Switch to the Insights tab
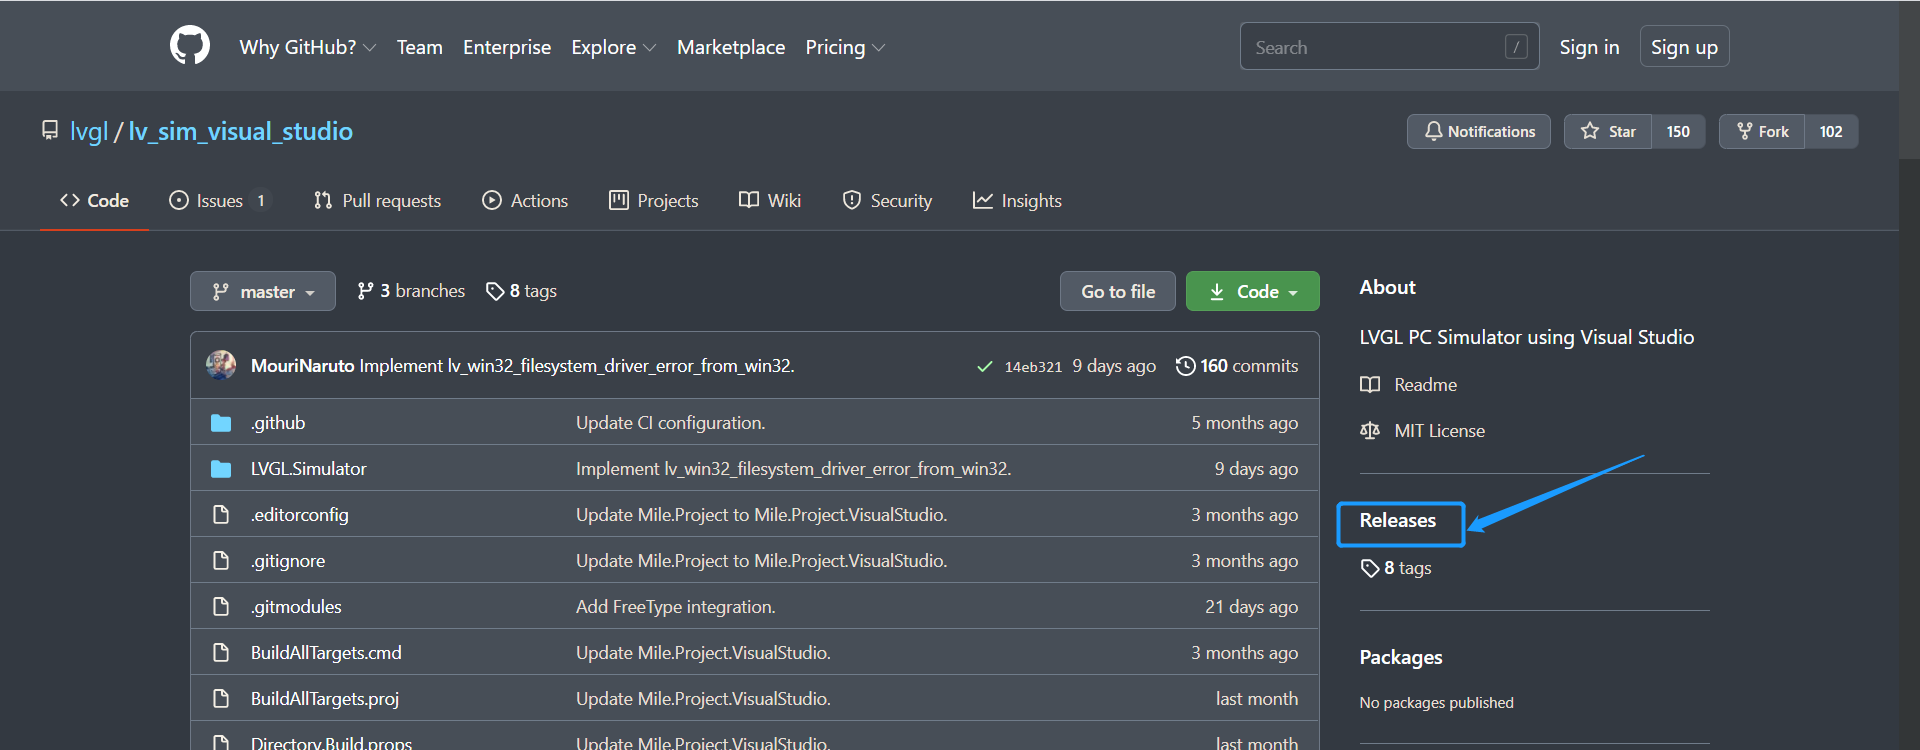The image size is (1920, 750). click(1017, 201)
